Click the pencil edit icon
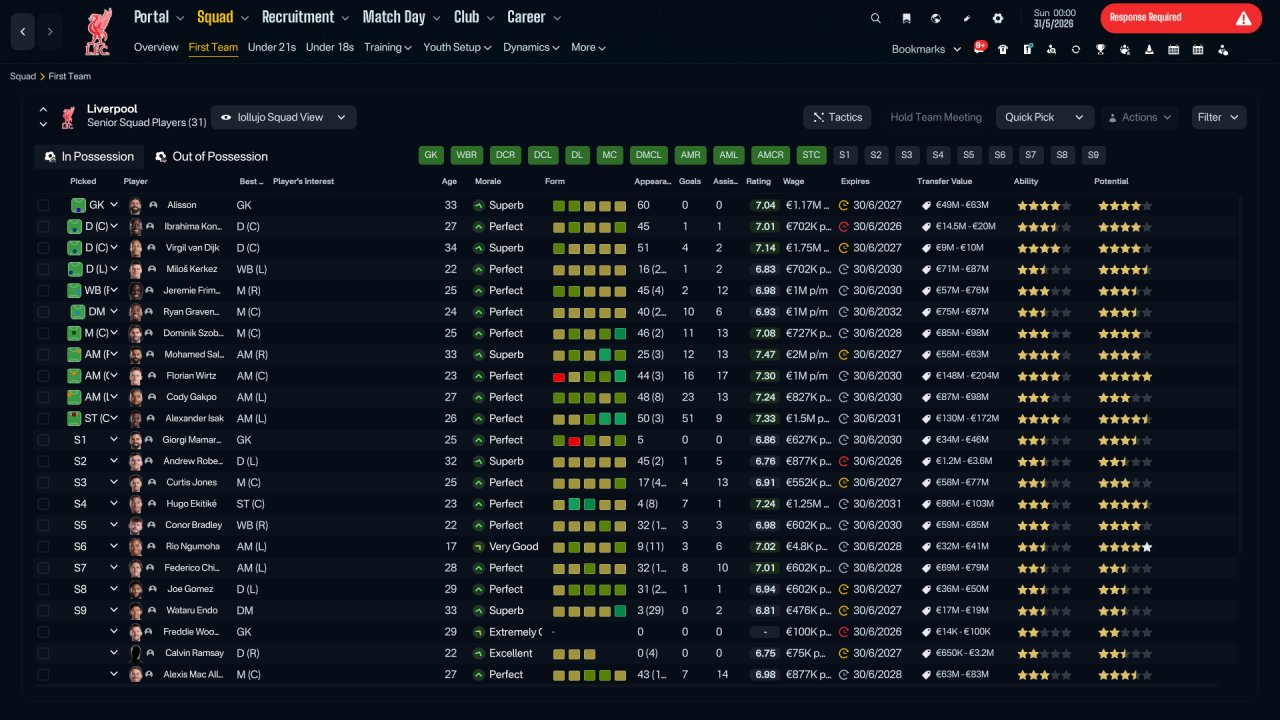The width and height of the screenshot is (1280, 720). click(967, 18)
